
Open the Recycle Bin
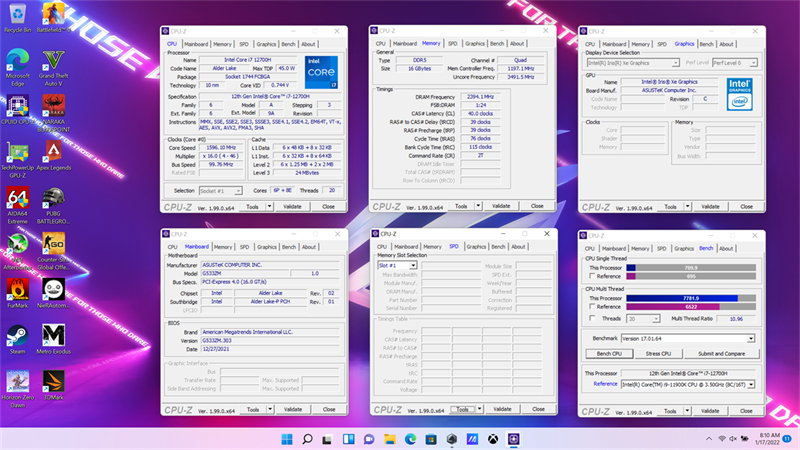tap(17, 15)
